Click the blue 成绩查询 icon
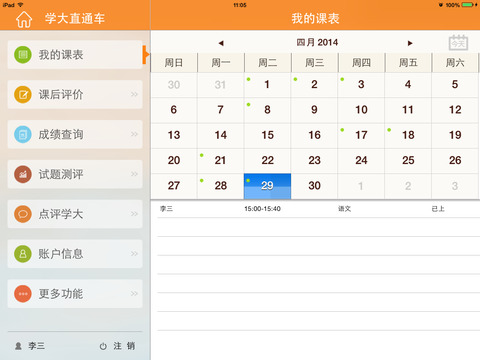This screenshot has height=360, width=480. tap(23, 134)
